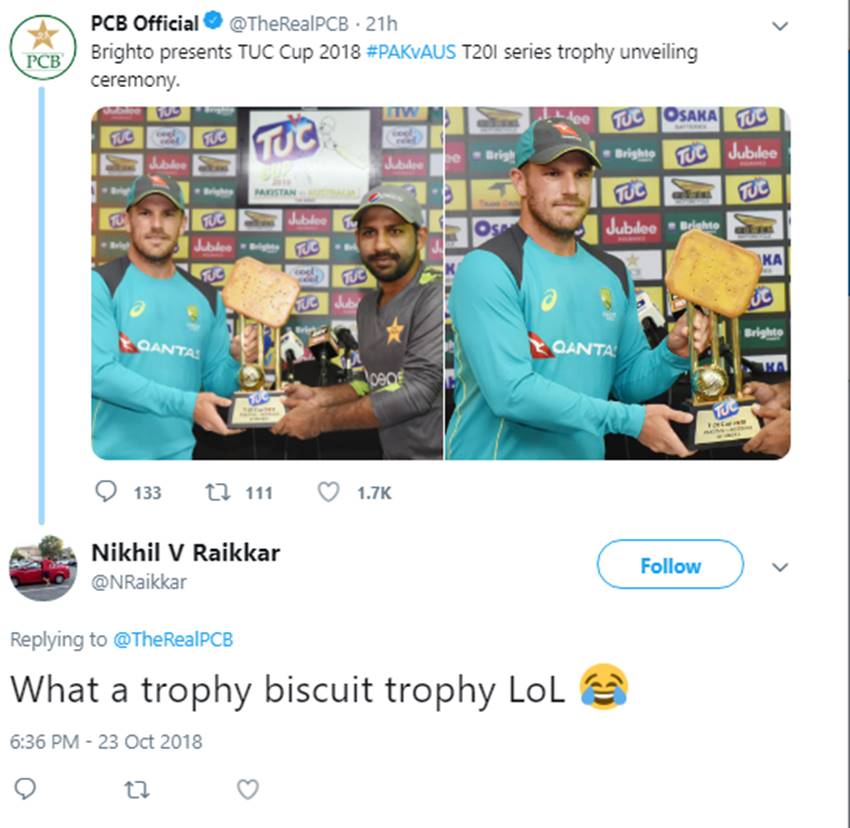
Task: View left photo of two captains with trophy
Action: coord(267,283)
